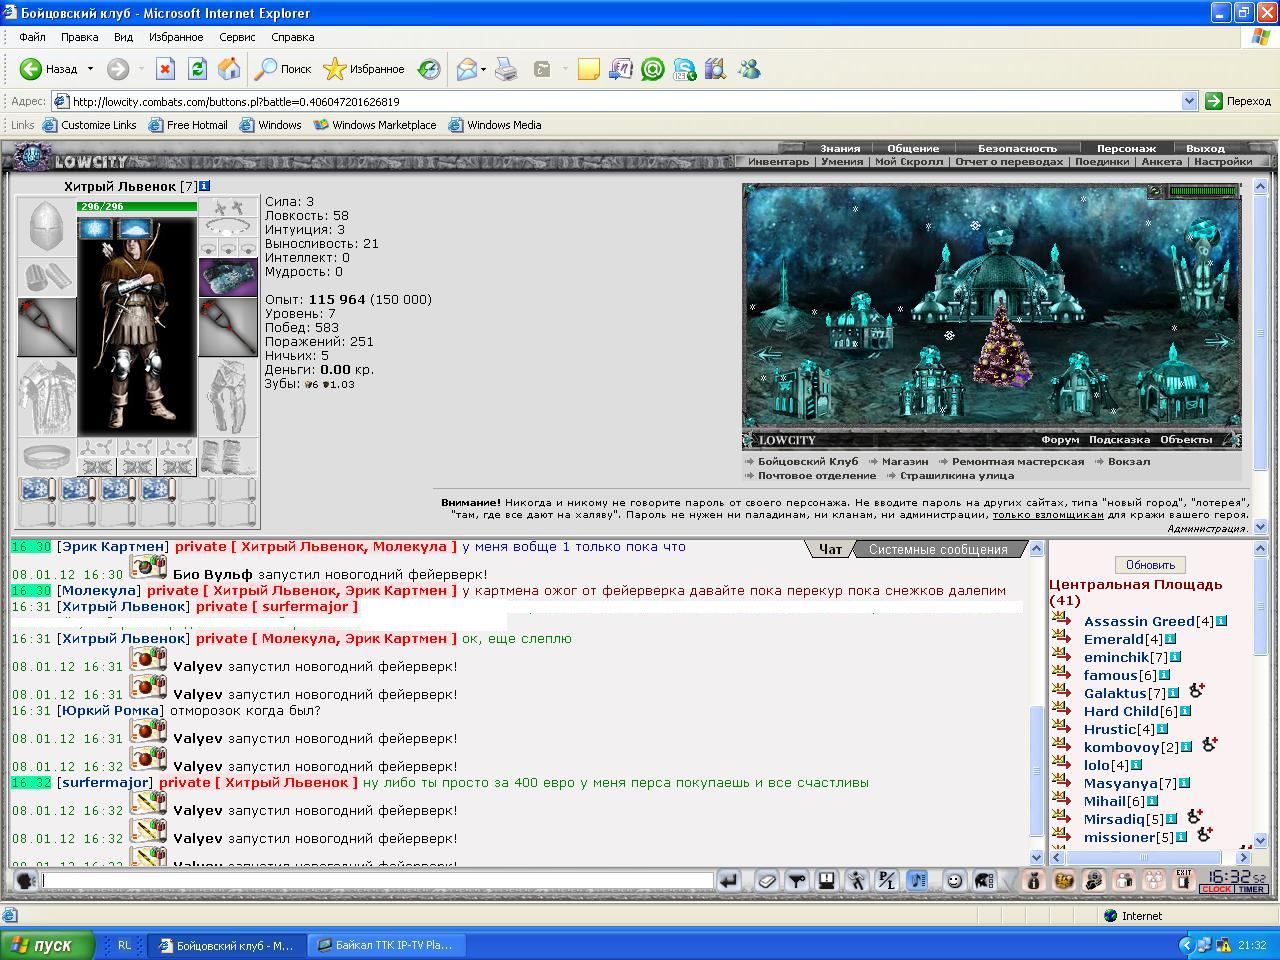This screenshot has height=960, width=1280.
Task: Click the chat filter funnel icon
Action: pyautogui.click(x=797, y=880)
